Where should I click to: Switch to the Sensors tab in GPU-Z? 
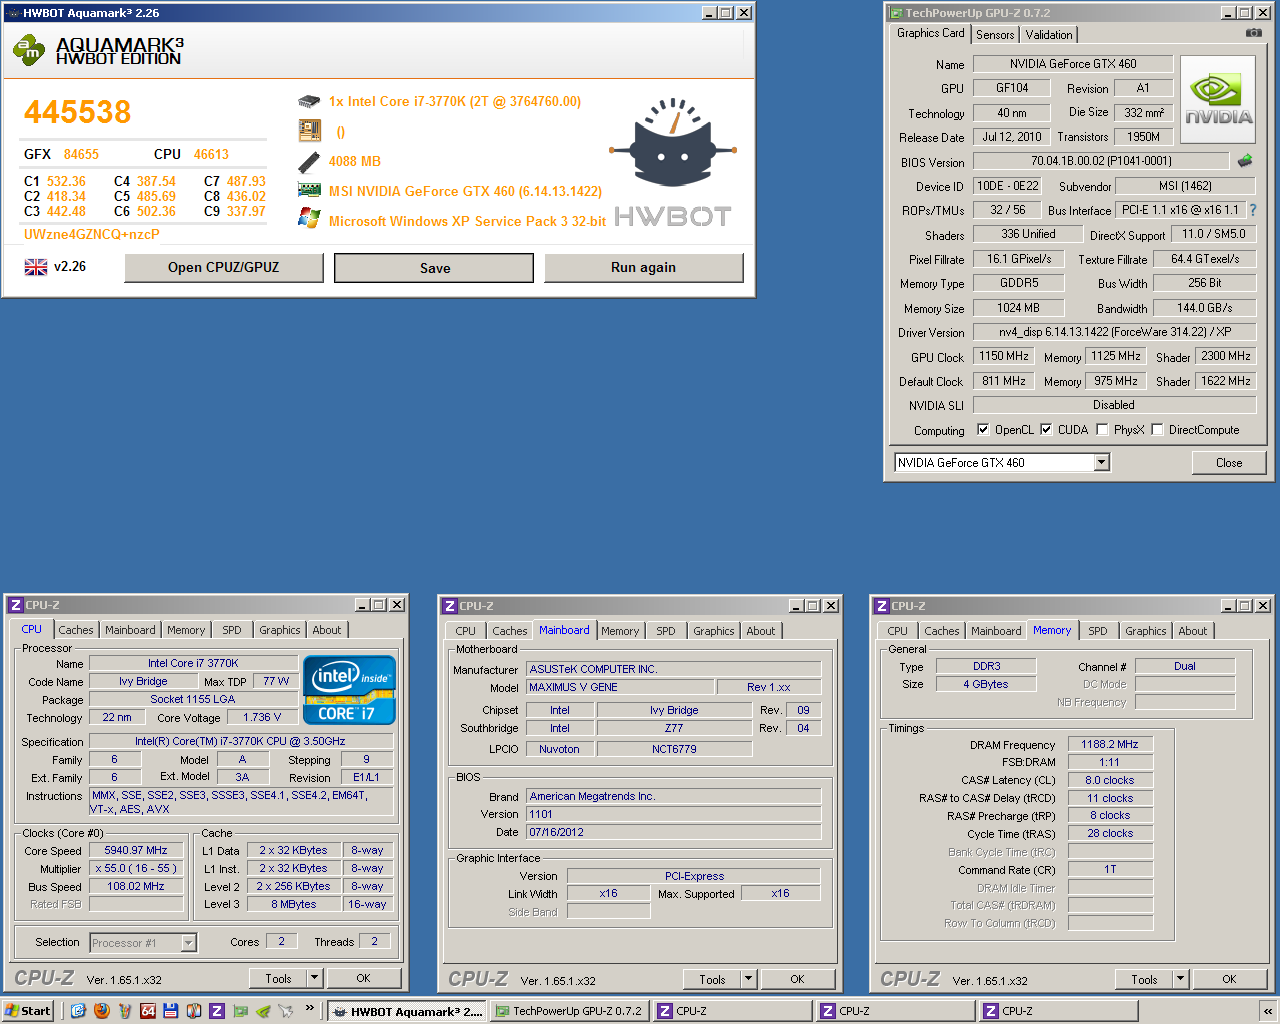[995, 34]
